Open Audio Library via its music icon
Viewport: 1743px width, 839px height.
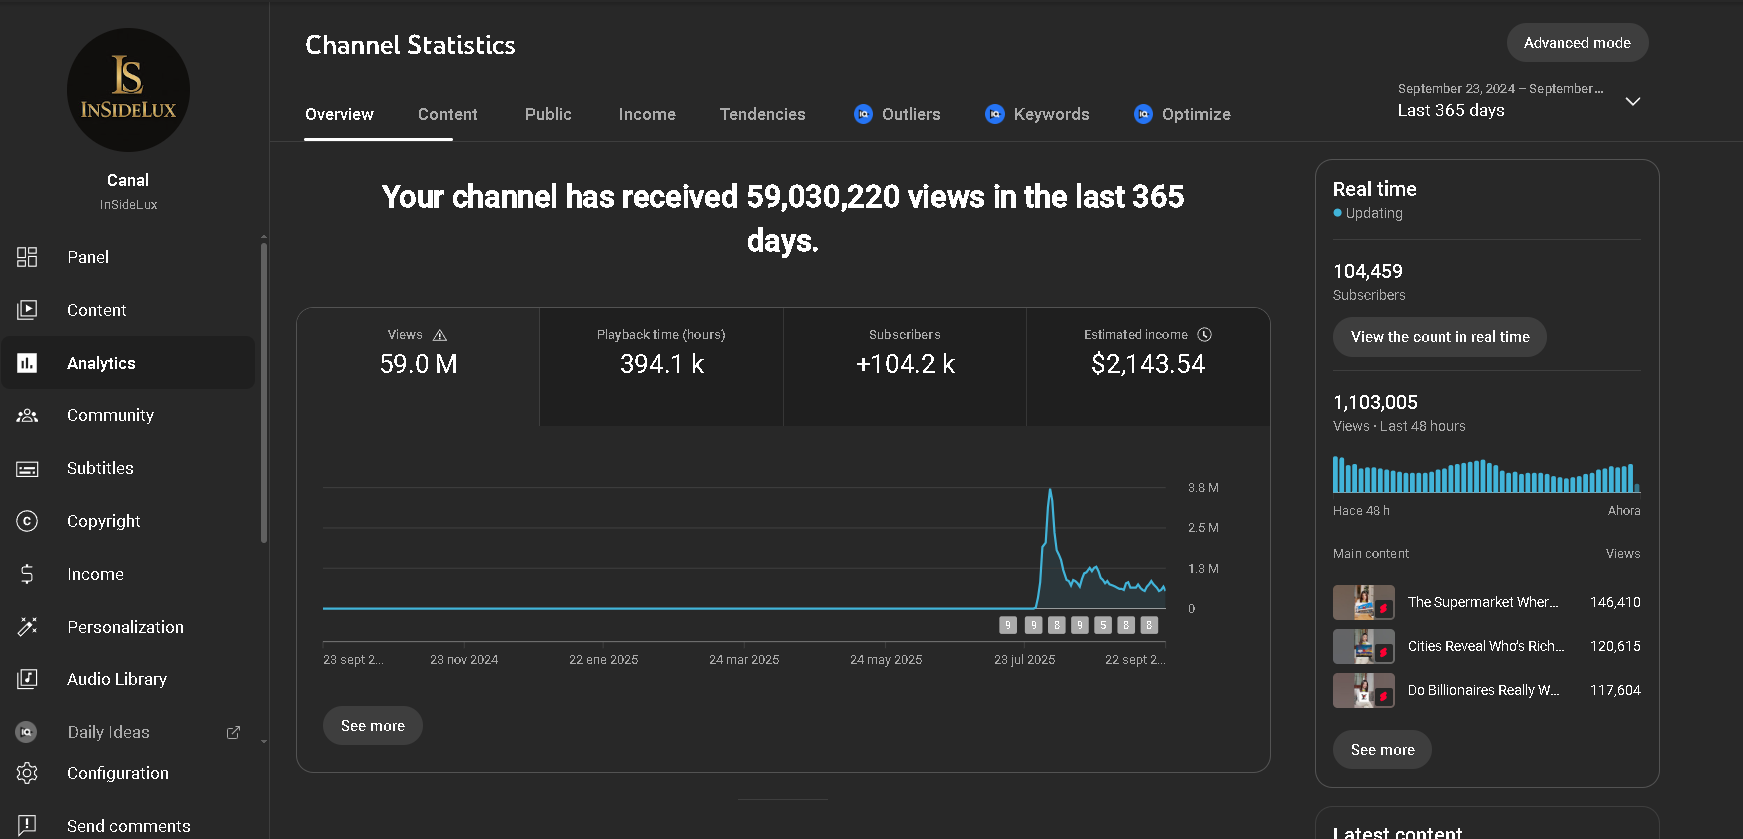(27, 679)
